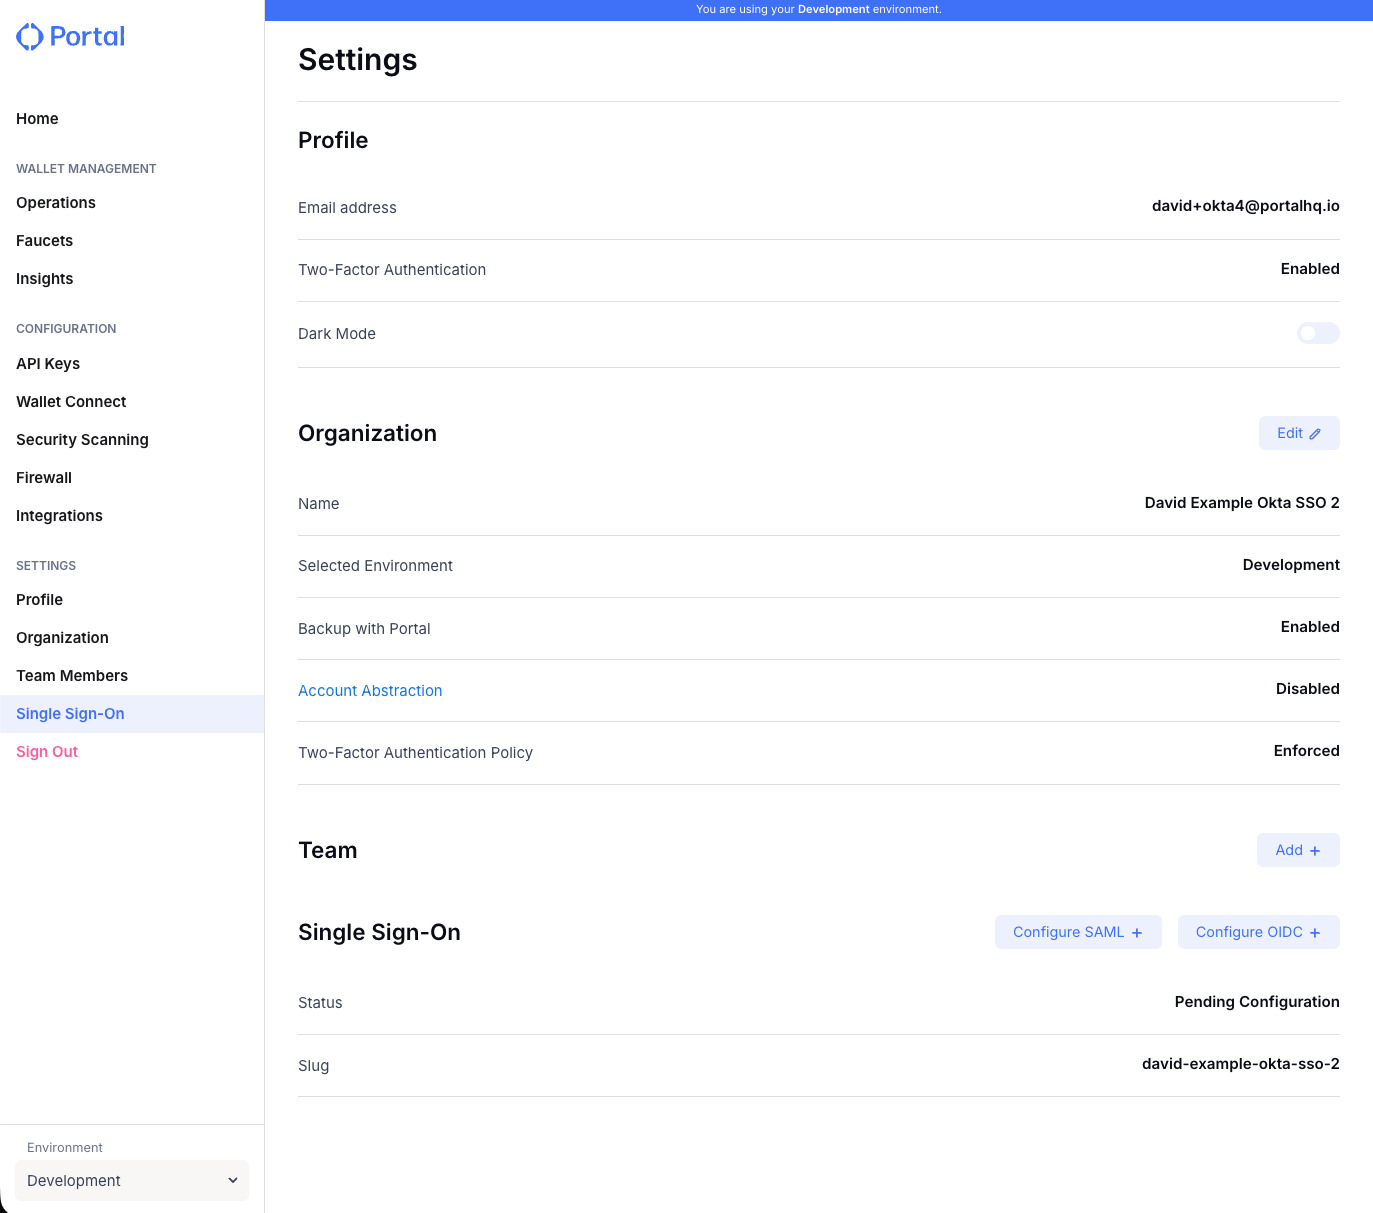Open the Faucets page
The height and width of the screenshot is (1213, 1373).
(x=44, y=240)
